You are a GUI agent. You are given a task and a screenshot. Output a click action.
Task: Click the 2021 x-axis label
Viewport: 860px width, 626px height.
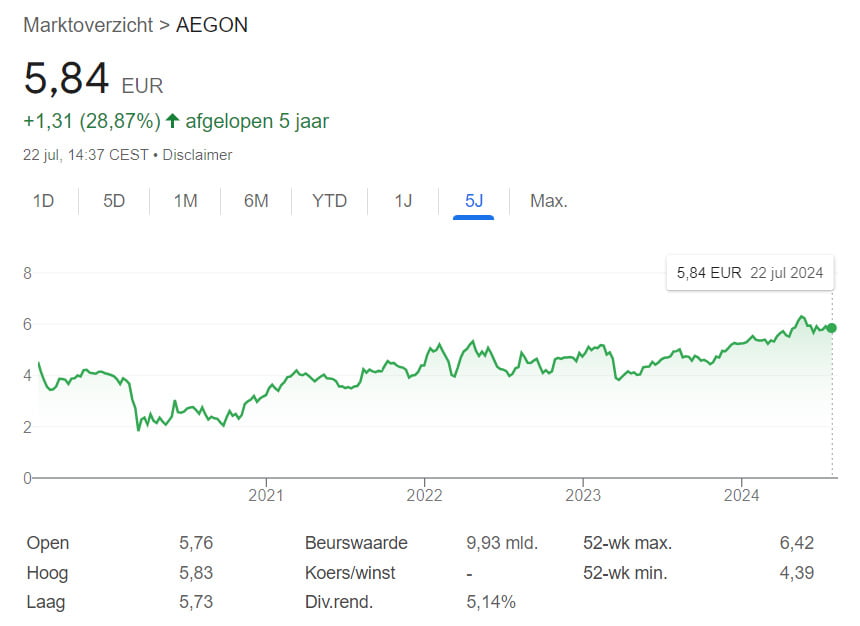[266, 495]
